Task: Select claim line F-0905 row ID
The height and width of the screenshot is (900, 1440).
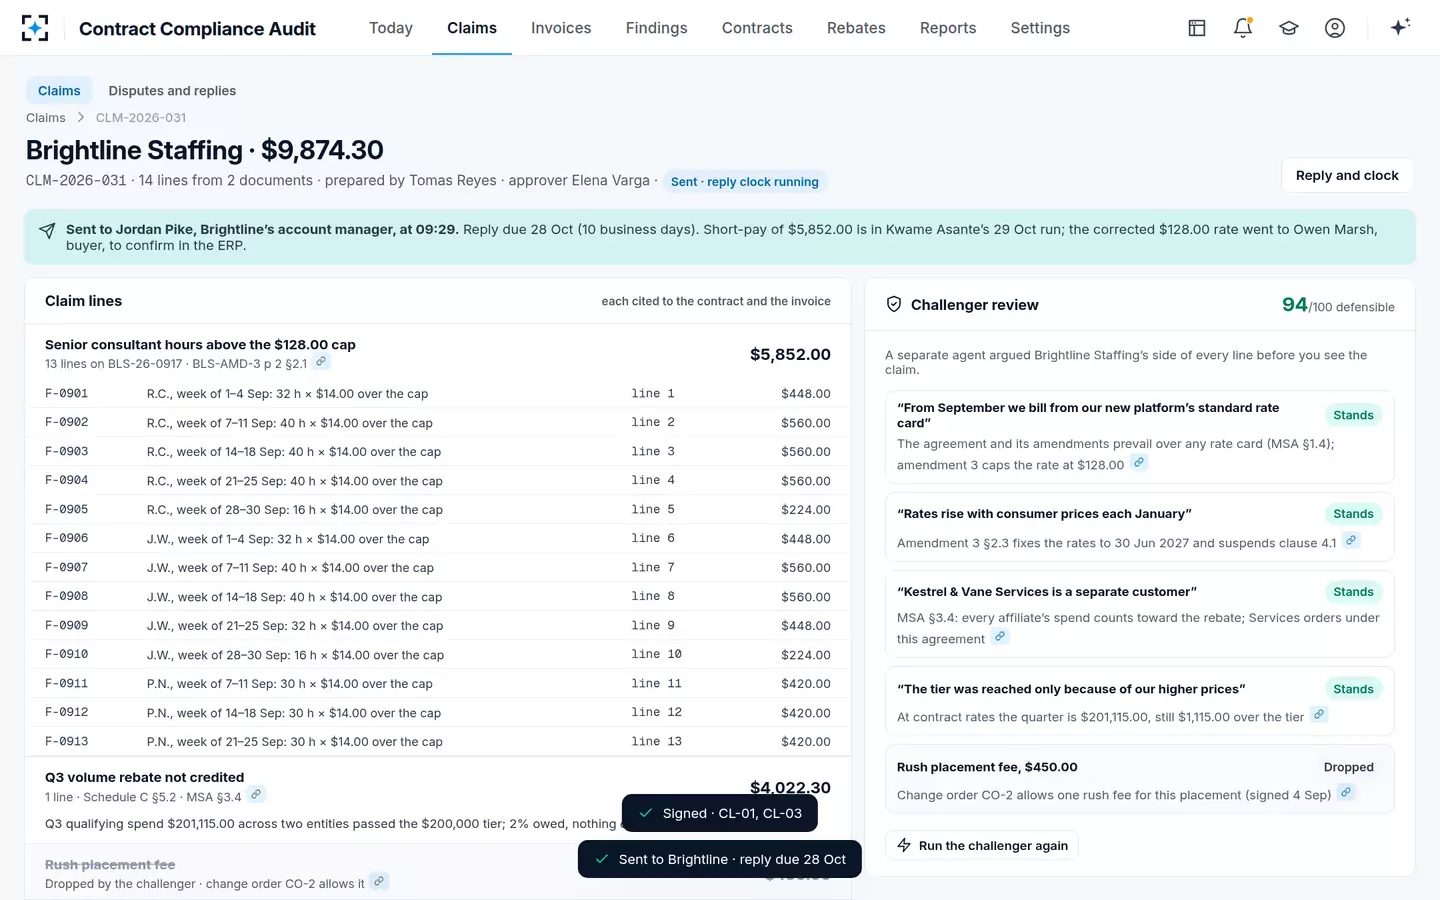Action: (x=67, y=509)
